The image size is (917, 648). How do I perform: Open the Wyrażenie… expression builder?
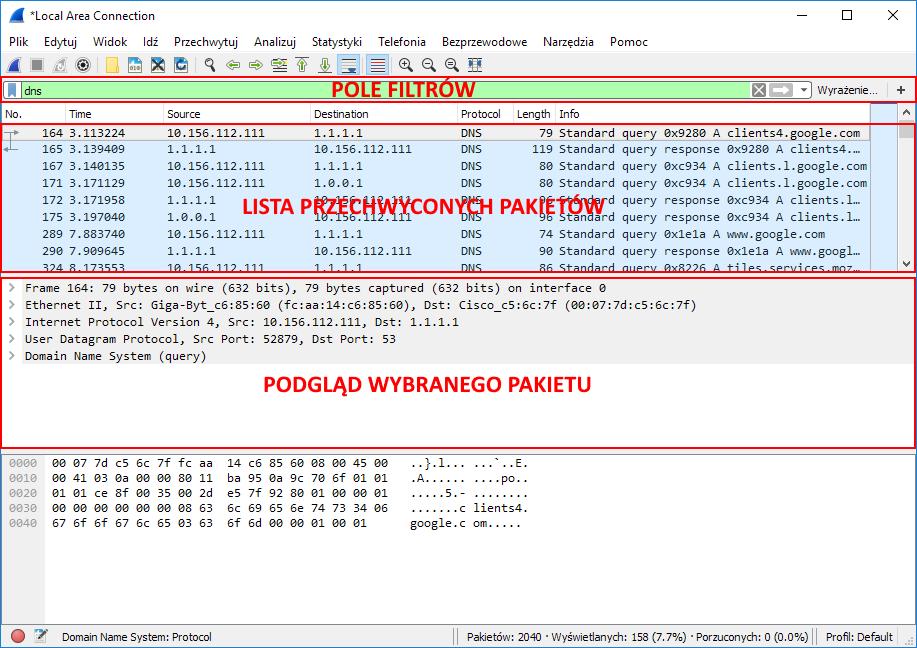click(847, 90)
